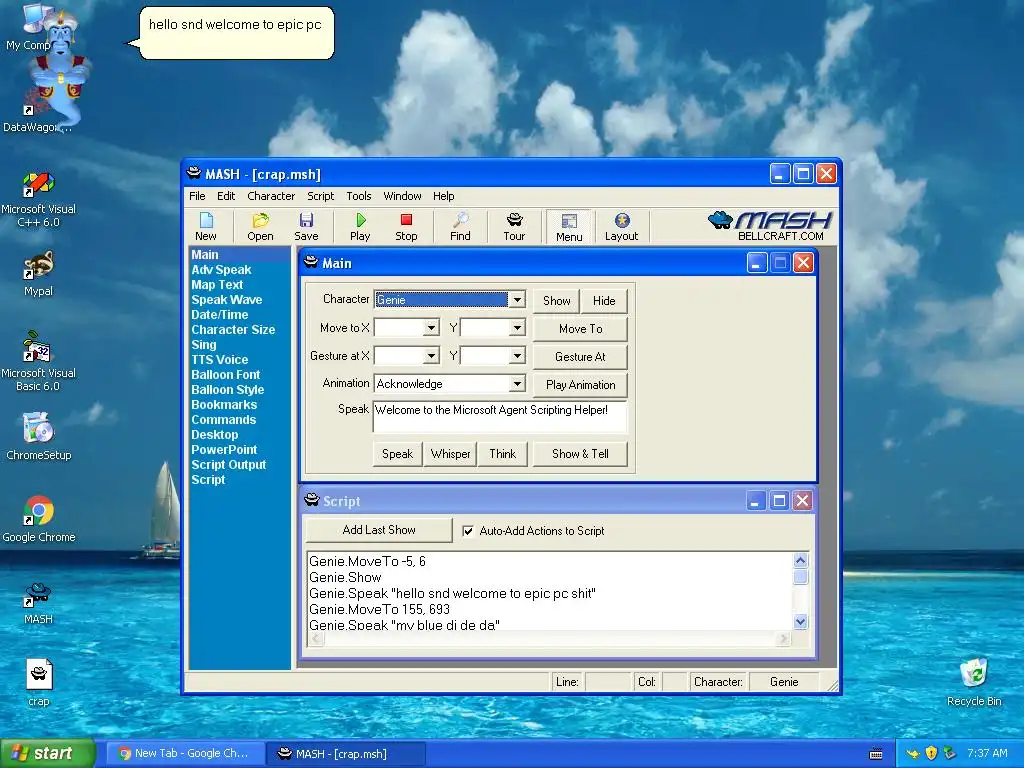Viewport: 1024px width, 768px height.
Task: Click the Show button
Action: [x=556, y=300]
